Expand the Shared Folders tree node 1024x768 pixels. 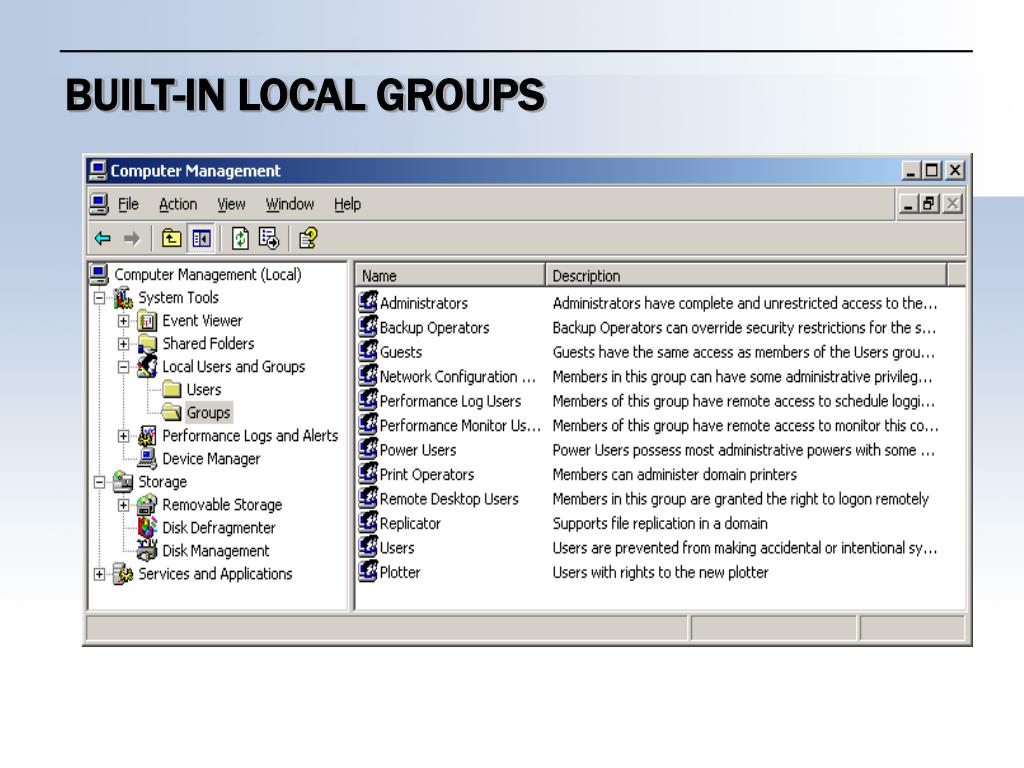(x=123, y=344)
